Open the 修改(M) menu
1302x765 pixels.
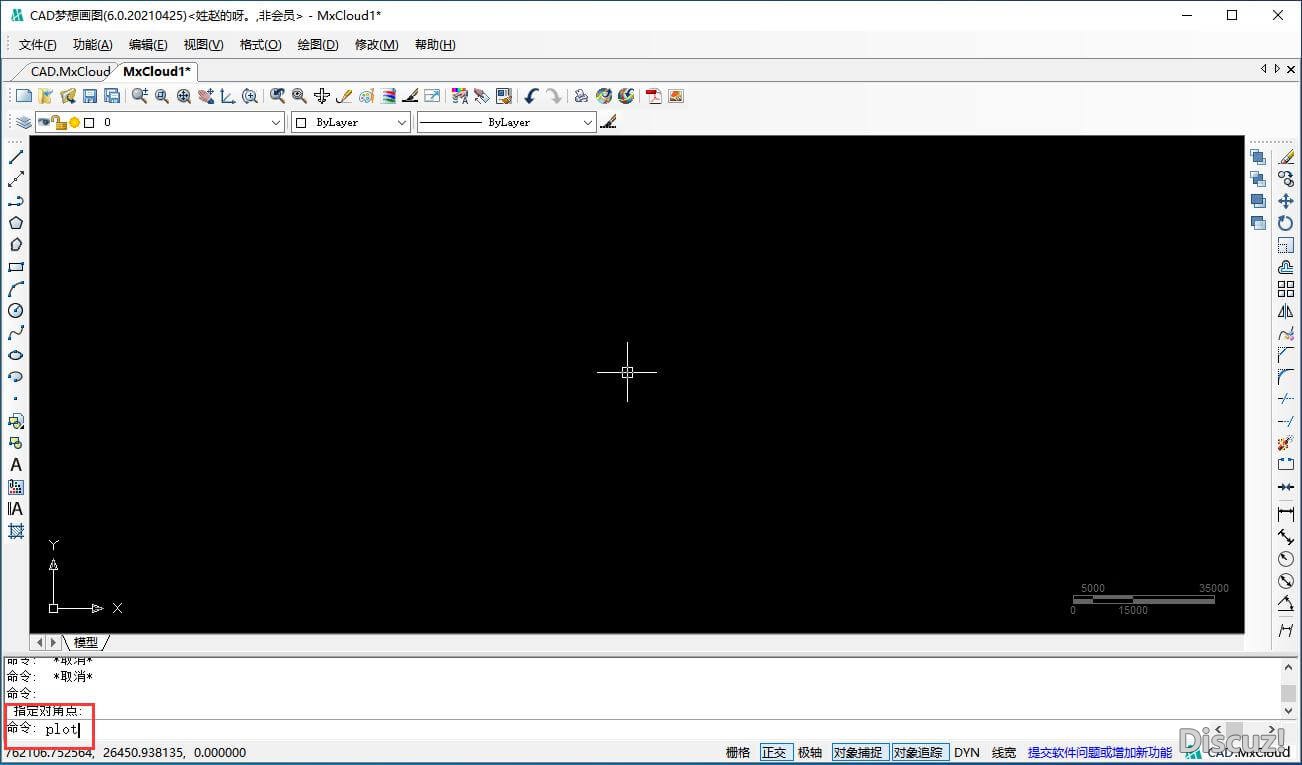click(x=376, y=45)
